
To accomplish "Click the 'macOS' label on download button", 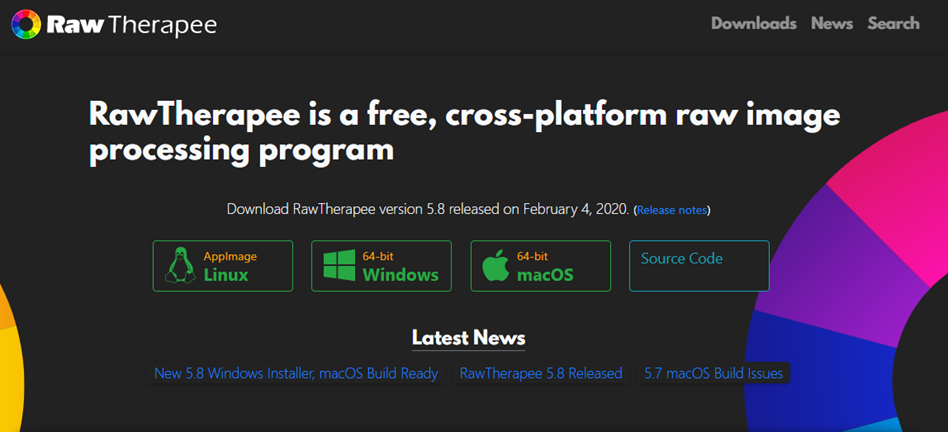I will (x=545, y=276).
